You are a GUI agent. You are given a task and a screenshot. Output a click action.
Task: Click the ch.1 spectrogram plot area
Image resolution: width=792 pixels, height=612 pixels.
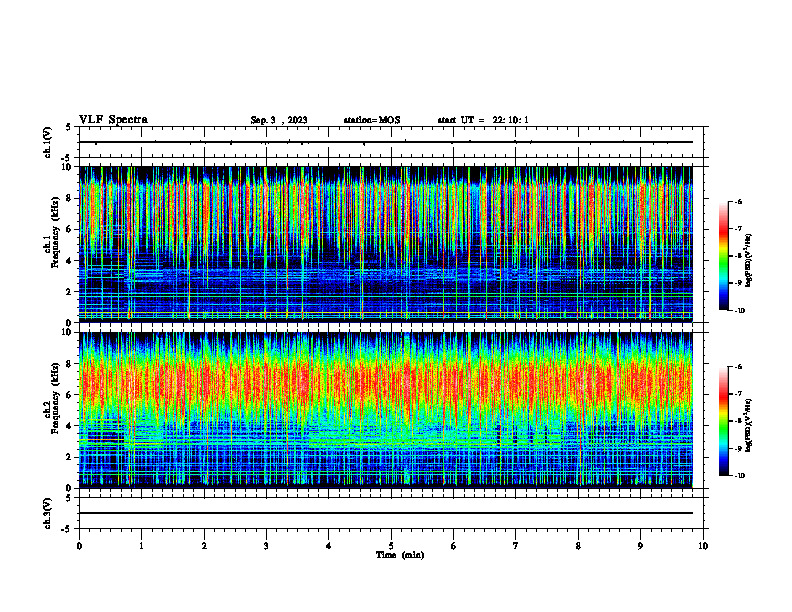(x=386, y=244)
